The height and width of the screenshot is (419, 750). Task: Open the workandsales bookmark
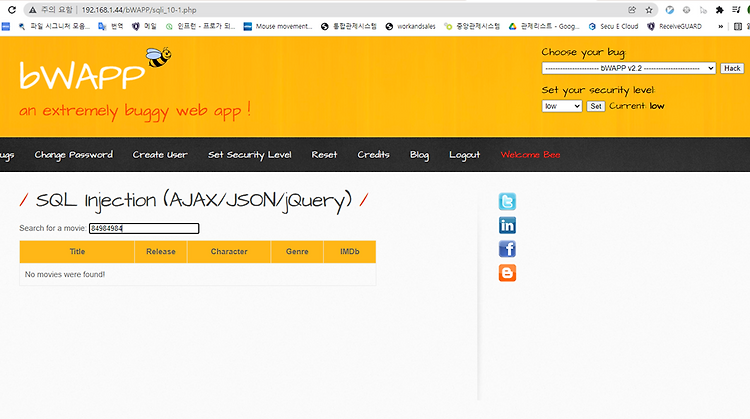[411, 26]
